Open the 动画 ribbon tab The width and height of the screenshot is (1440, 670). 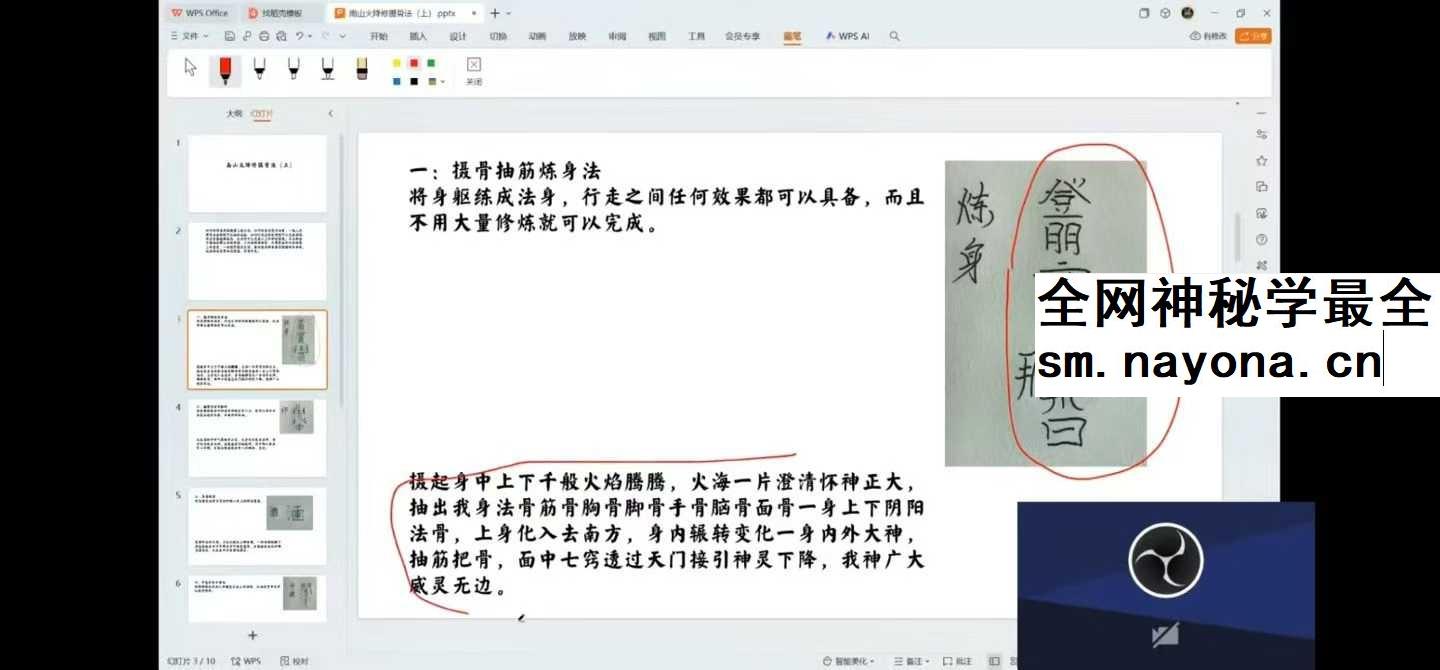537,36
